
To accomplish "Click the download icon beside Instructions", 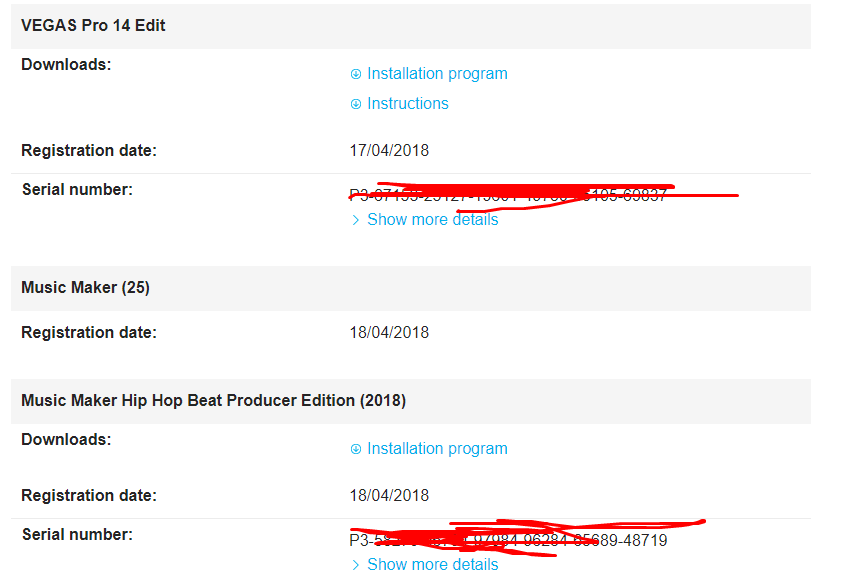I will tap(355, 104).
